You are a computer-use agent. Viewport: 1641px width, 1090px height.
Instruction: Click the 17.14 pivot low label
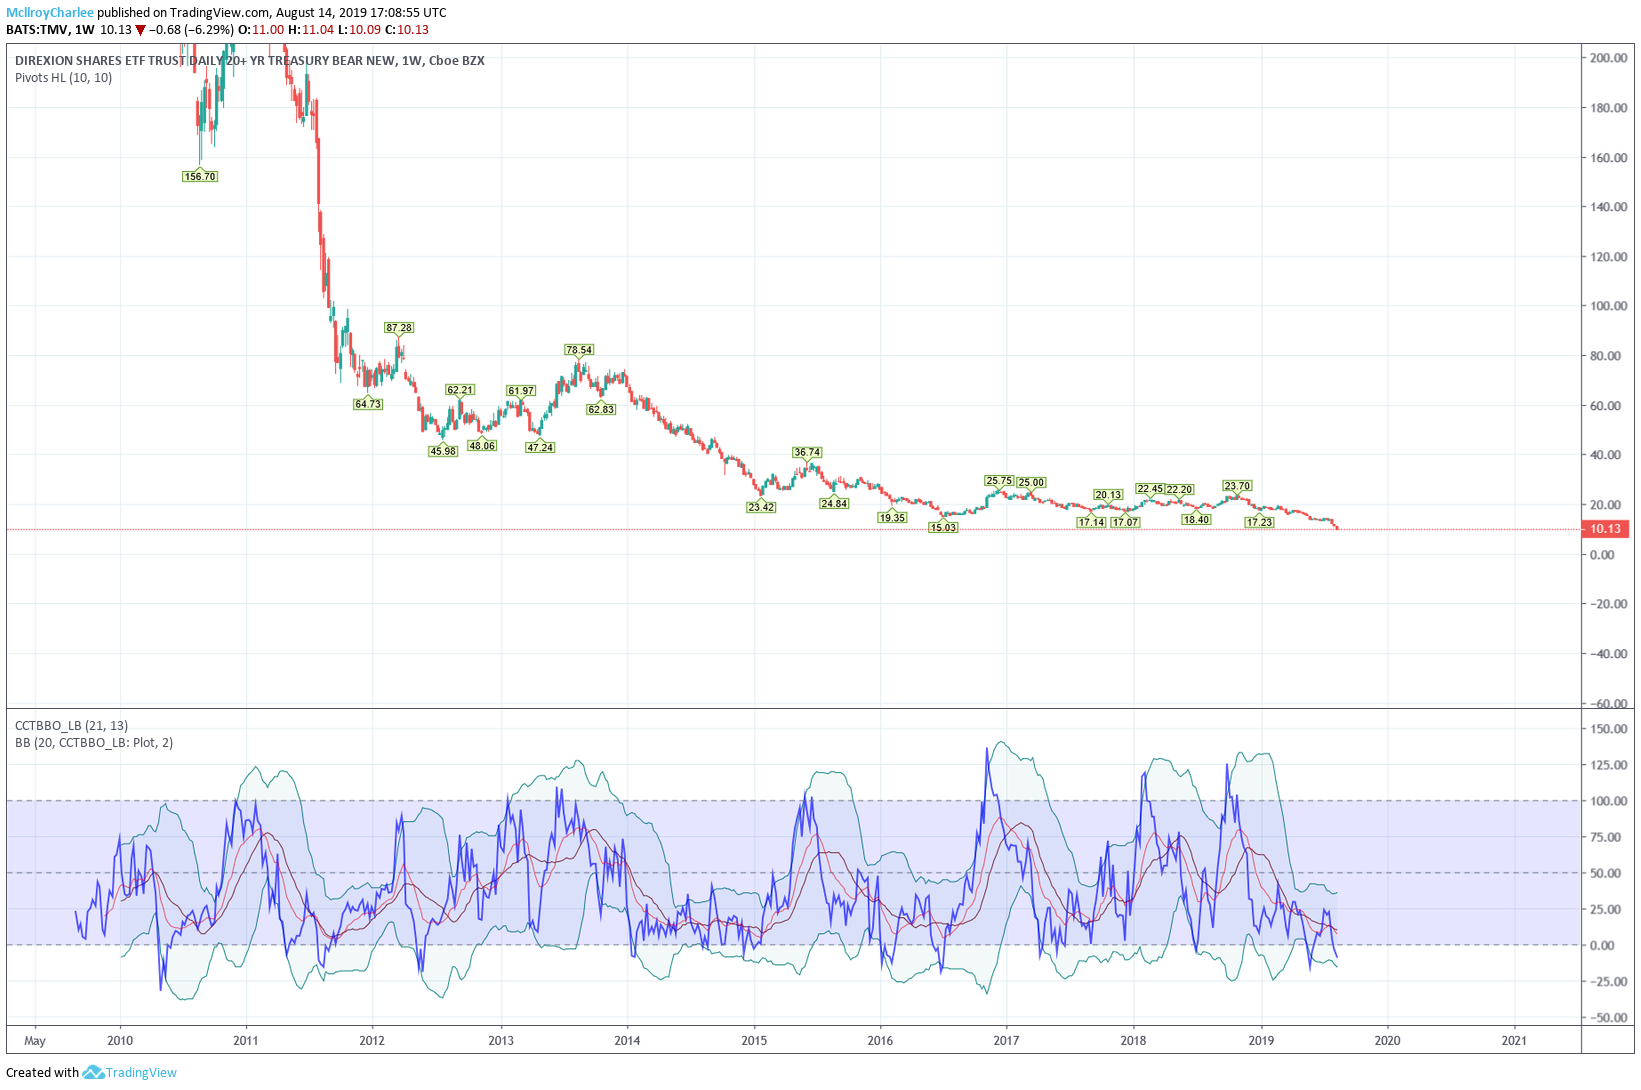click(x=1091, y=522)
